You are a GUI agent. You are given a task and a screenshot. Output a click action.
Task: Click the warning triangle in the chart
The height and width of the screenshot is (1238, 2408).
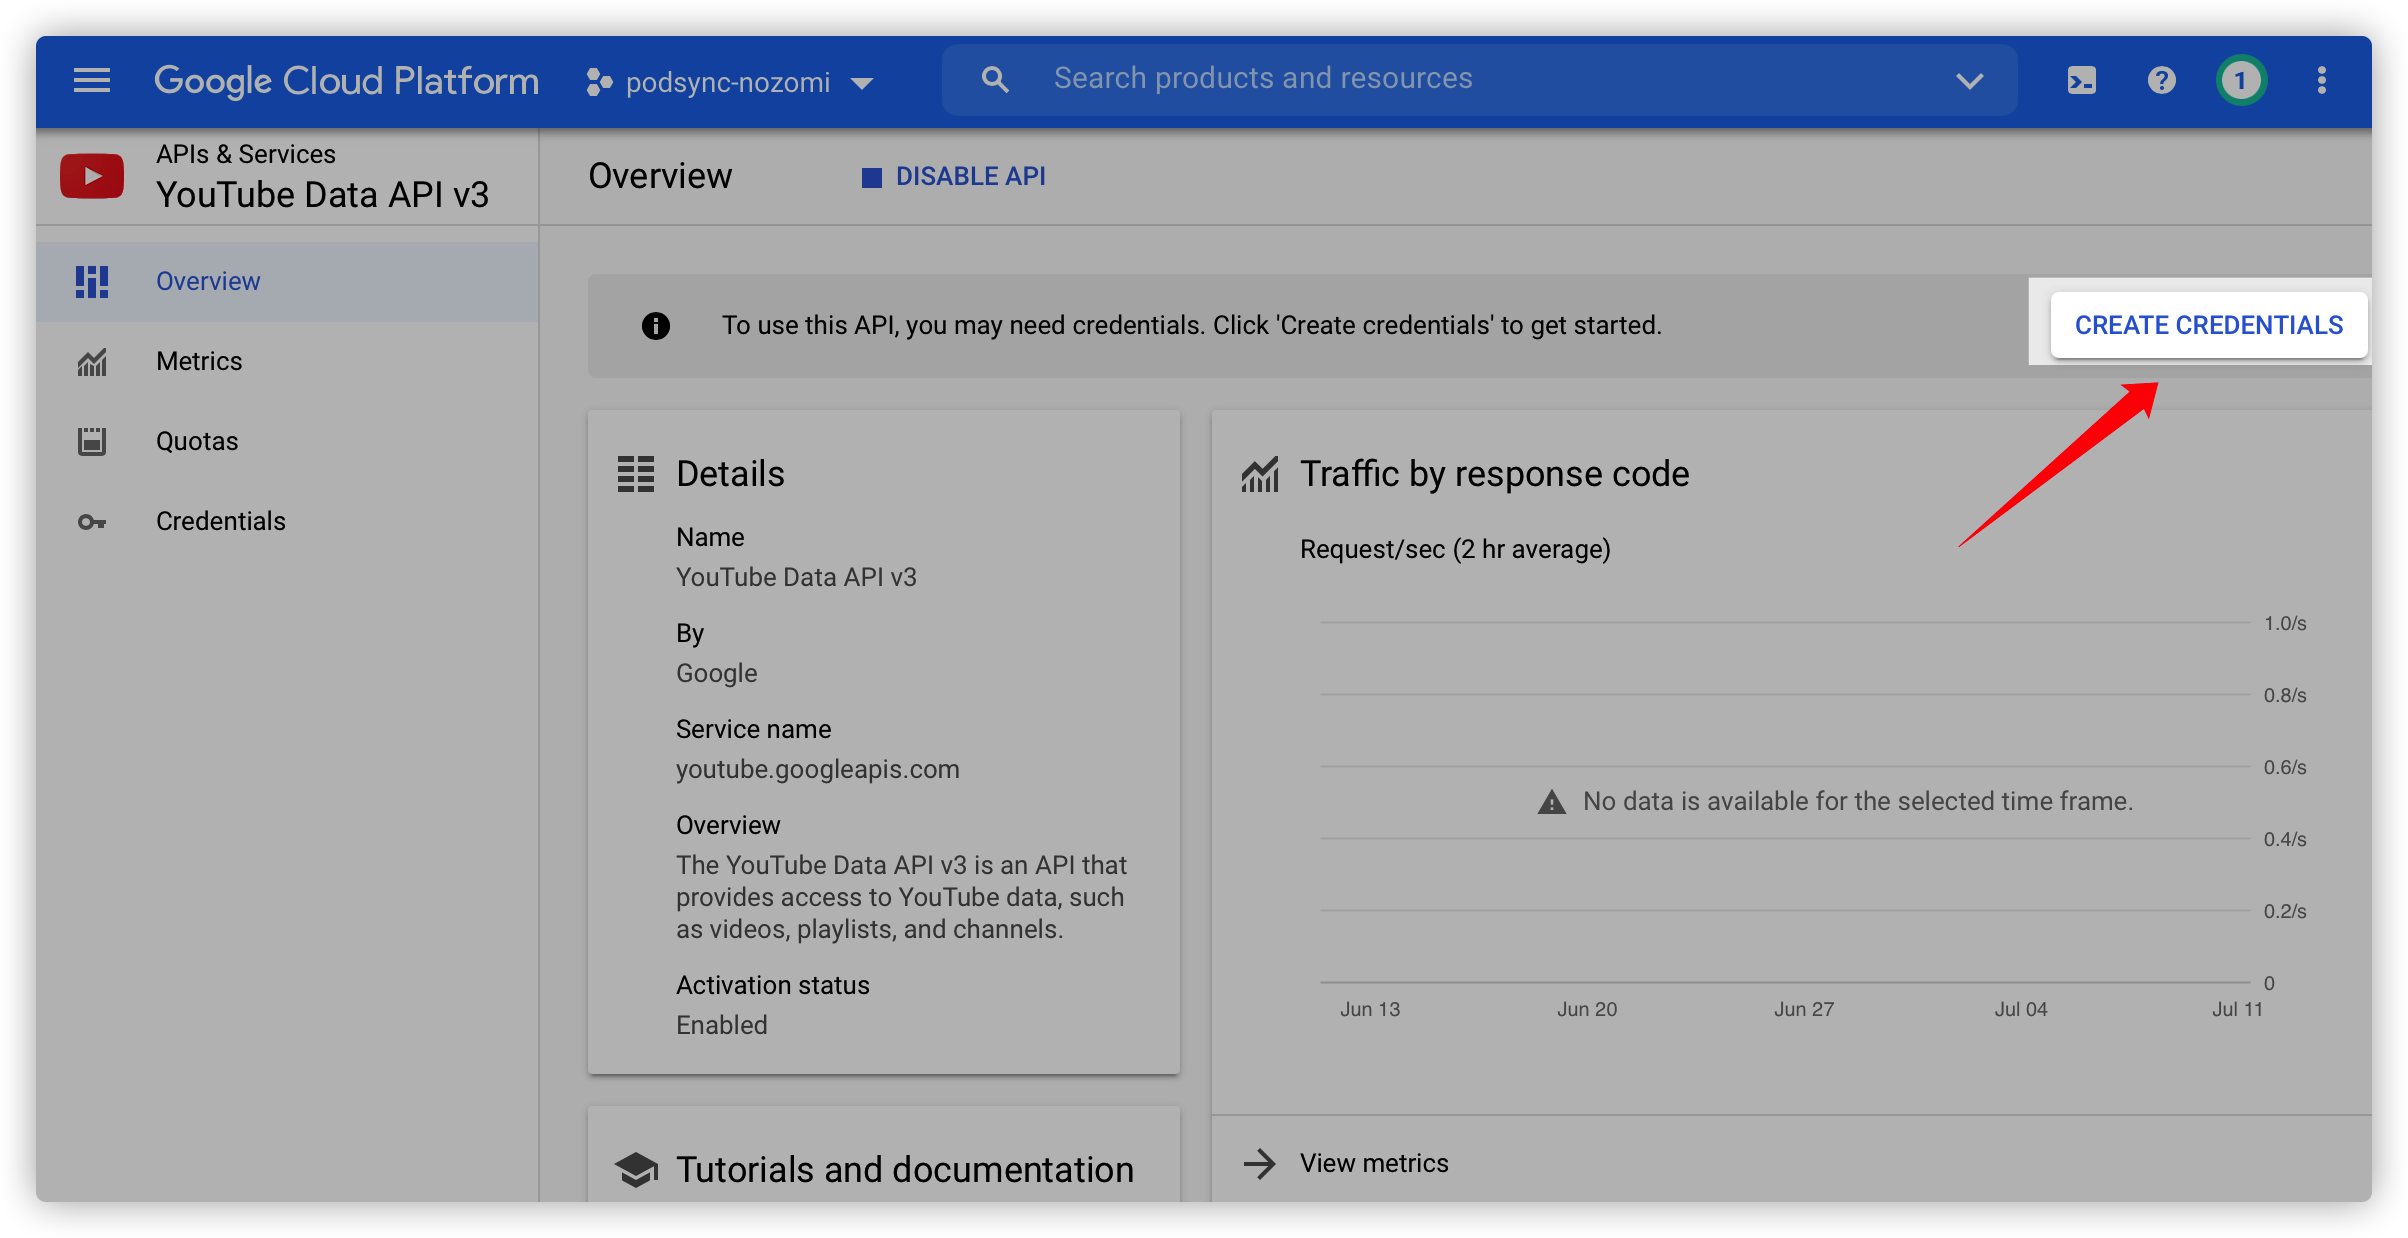1551,802
